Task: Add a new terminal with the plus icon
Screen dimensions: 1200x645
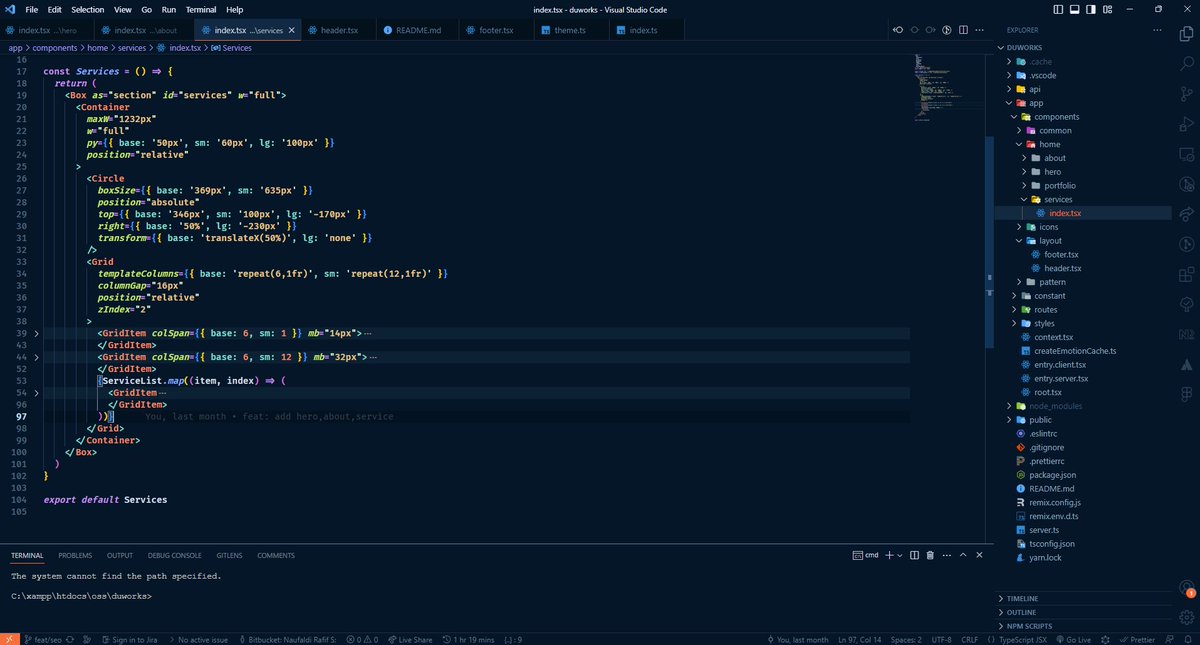Action: point(888,555)
